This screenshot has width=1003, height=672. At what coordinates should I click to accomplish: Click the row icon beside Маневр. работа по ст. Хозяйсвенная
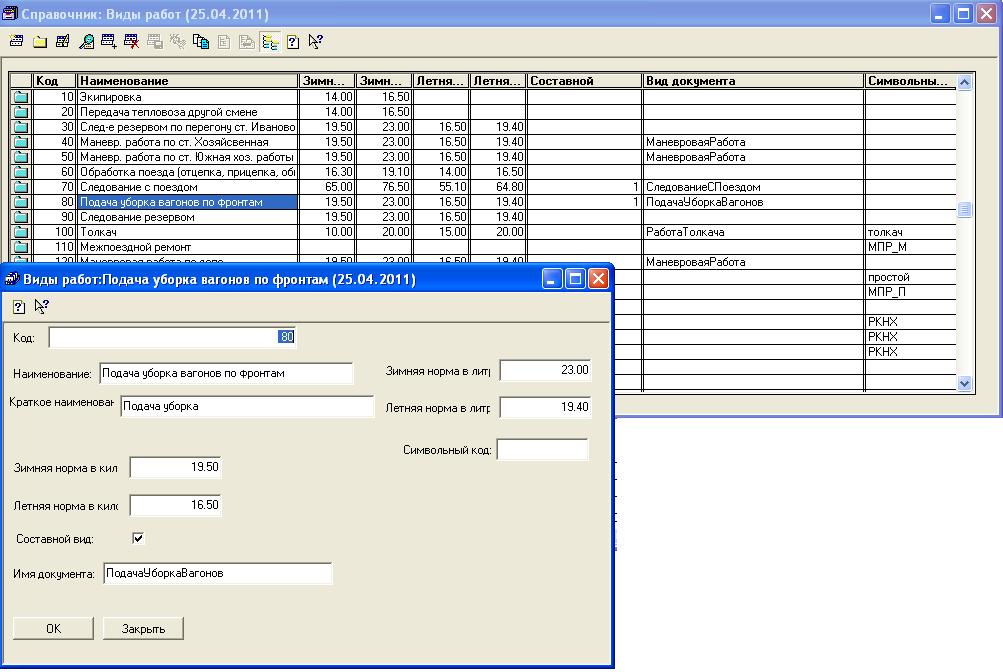point(21,142)
